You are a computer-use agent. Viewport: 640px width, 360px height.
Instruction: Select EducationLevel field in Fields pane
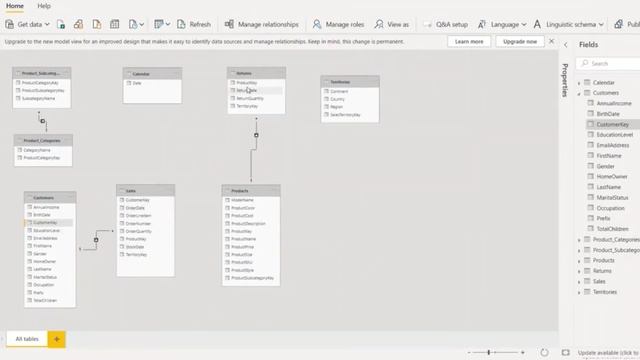click(615, 135)
